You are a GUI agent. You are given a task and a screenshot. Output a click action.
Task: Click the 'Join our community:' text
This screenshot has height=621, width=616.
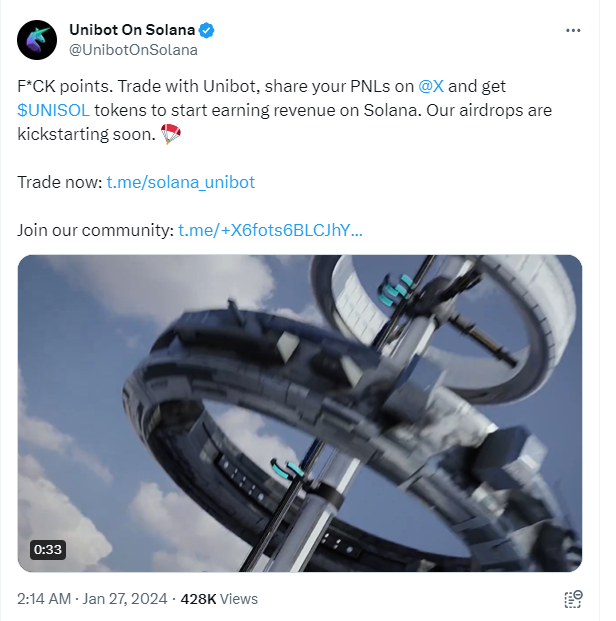95,230
